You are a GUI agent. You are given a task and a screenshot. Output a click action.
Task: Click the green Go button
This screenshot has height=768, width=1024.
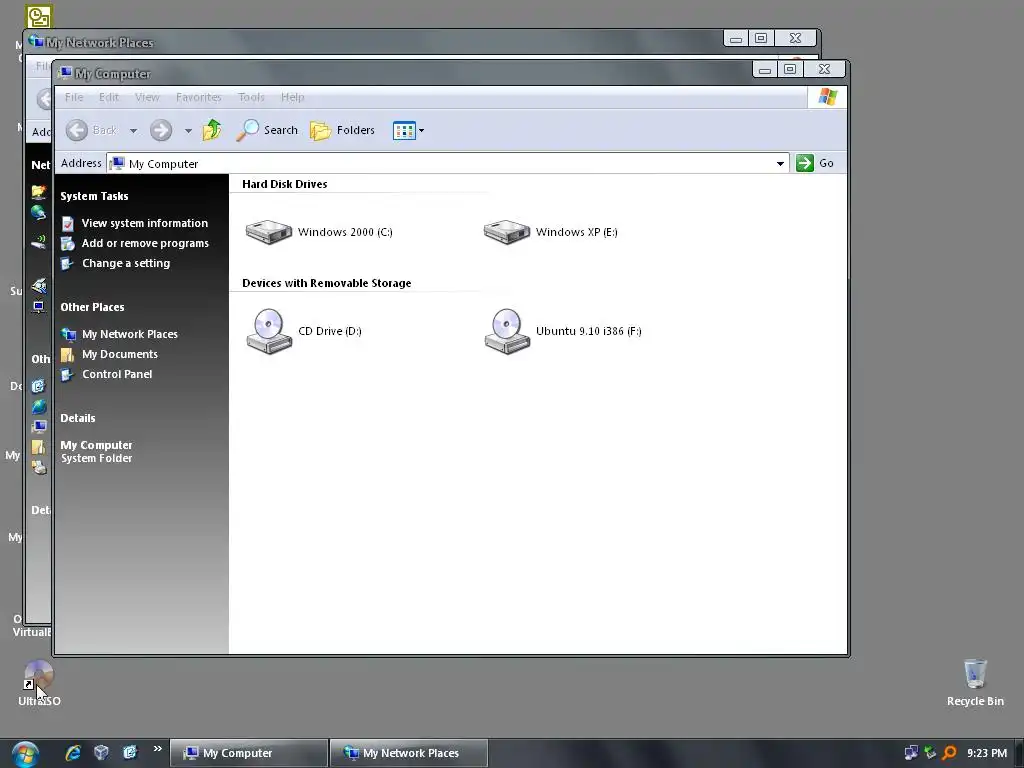point(814,163)
